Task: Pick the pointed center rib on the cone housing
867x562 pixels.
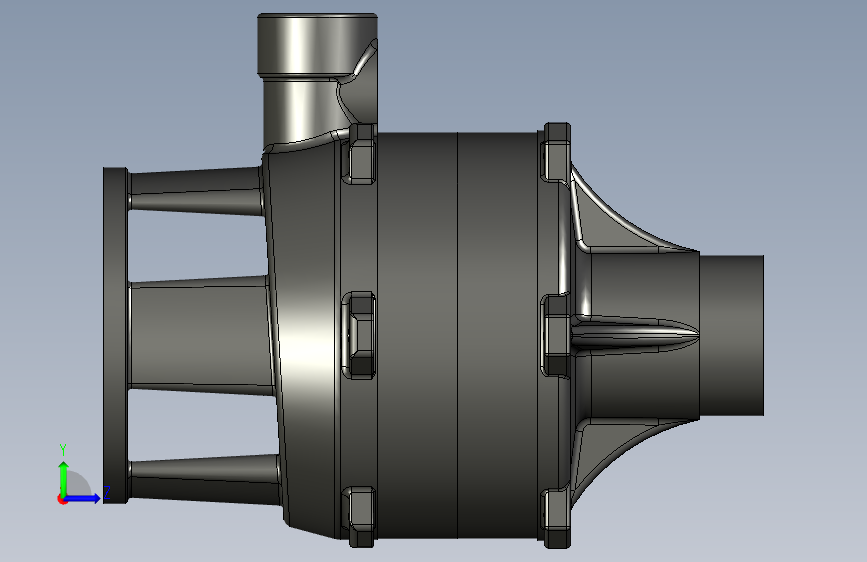Action: (635, 333)
